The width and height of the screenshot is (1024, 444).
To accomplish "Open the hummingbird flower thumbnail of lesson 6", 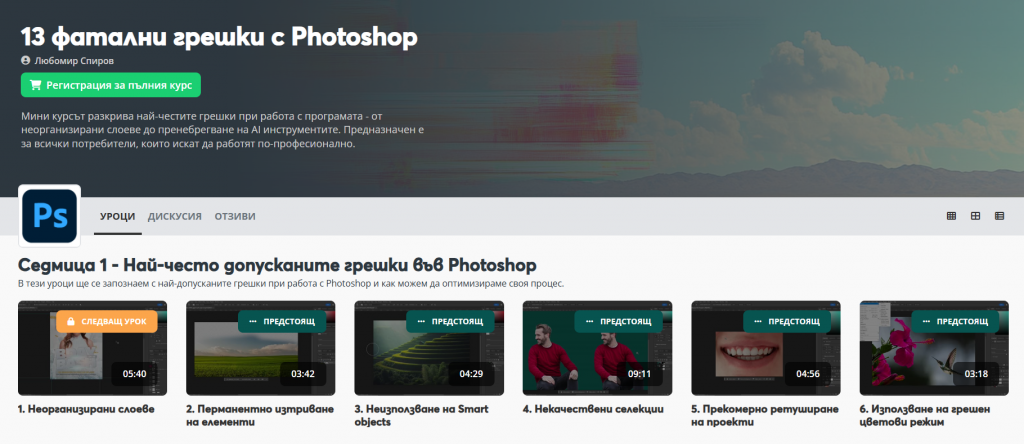I will [935, 348].
